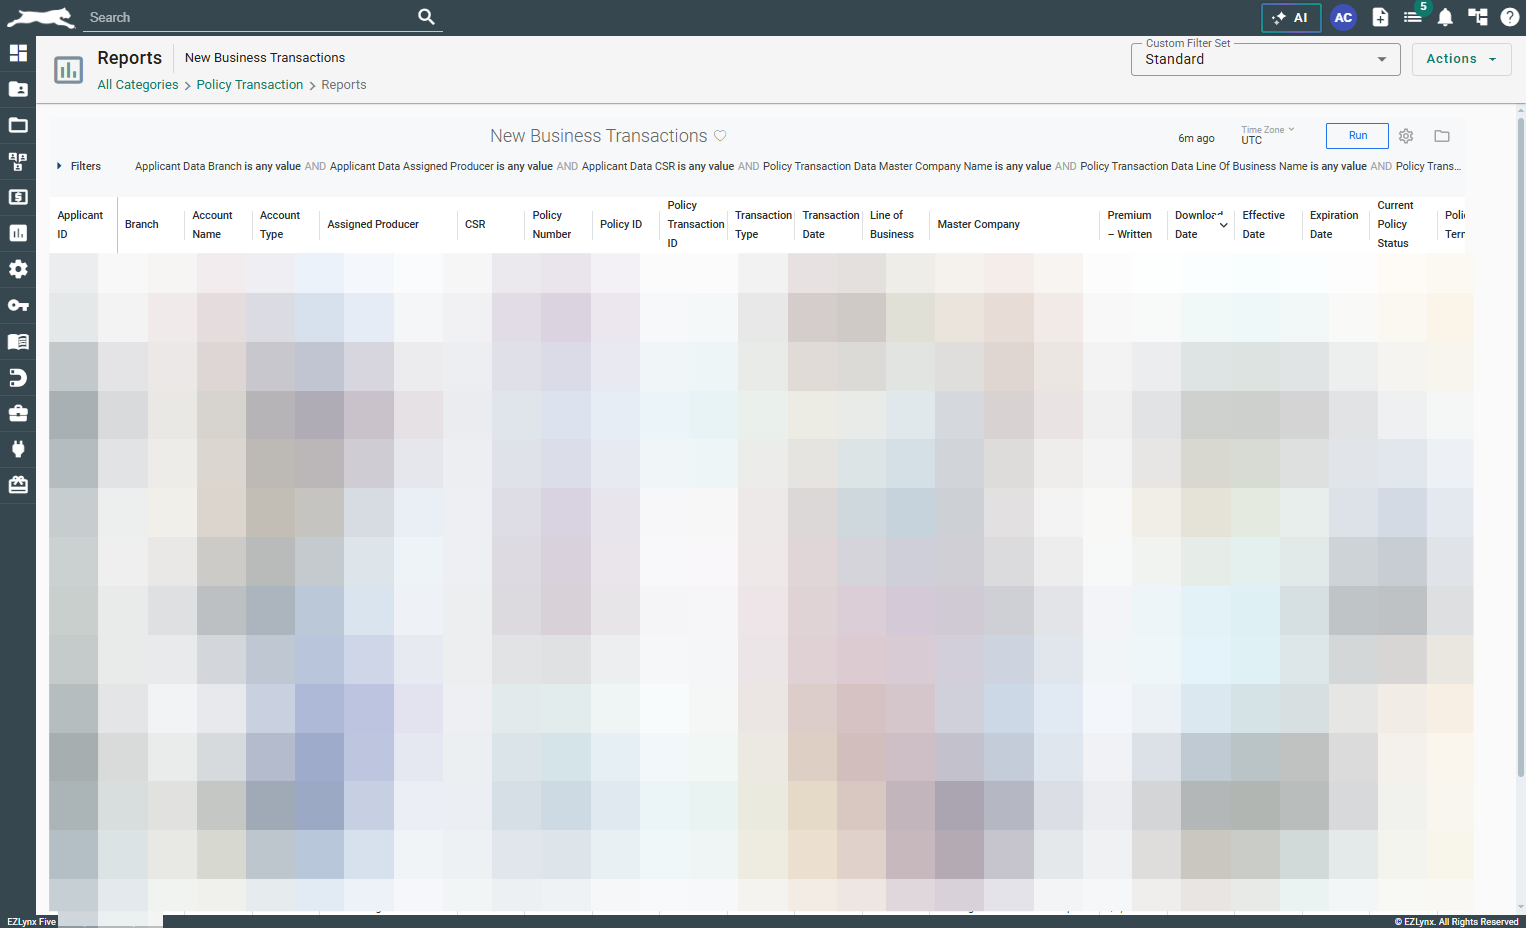Expand the Filters section
This screenshot has width=1526, height=928.
tap(79, 166)
